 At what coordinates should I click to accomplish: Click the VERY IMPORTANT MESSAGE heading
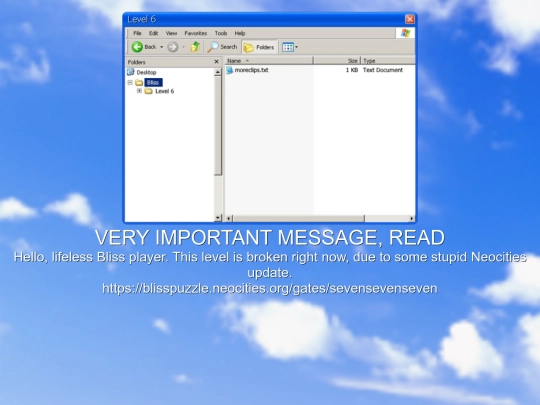pyautogui.click(x=270, y=238)
